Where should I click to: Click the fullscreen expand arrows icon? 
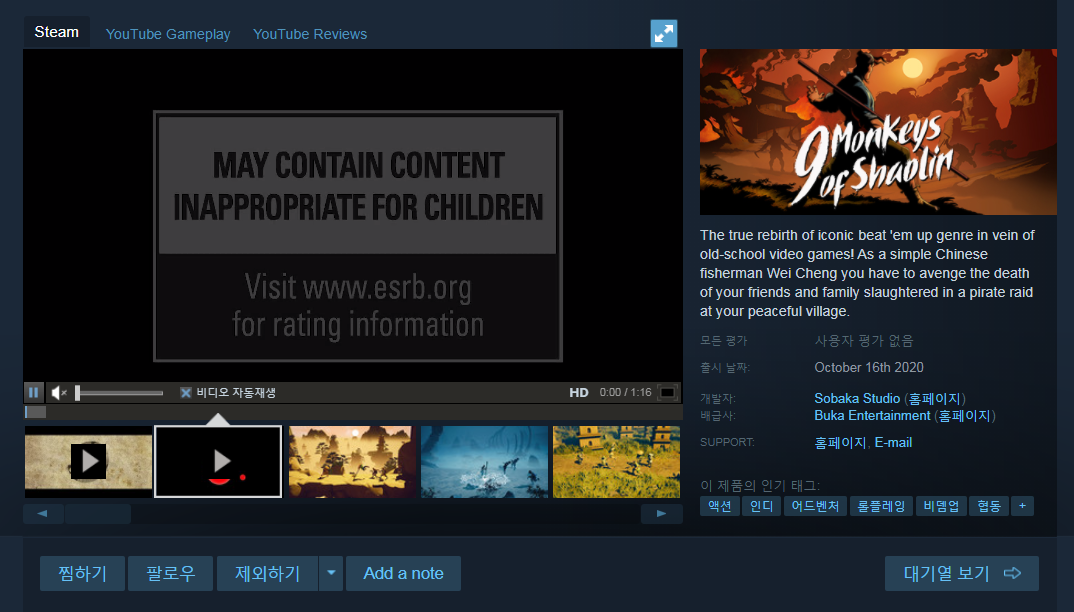pos(663,34)
